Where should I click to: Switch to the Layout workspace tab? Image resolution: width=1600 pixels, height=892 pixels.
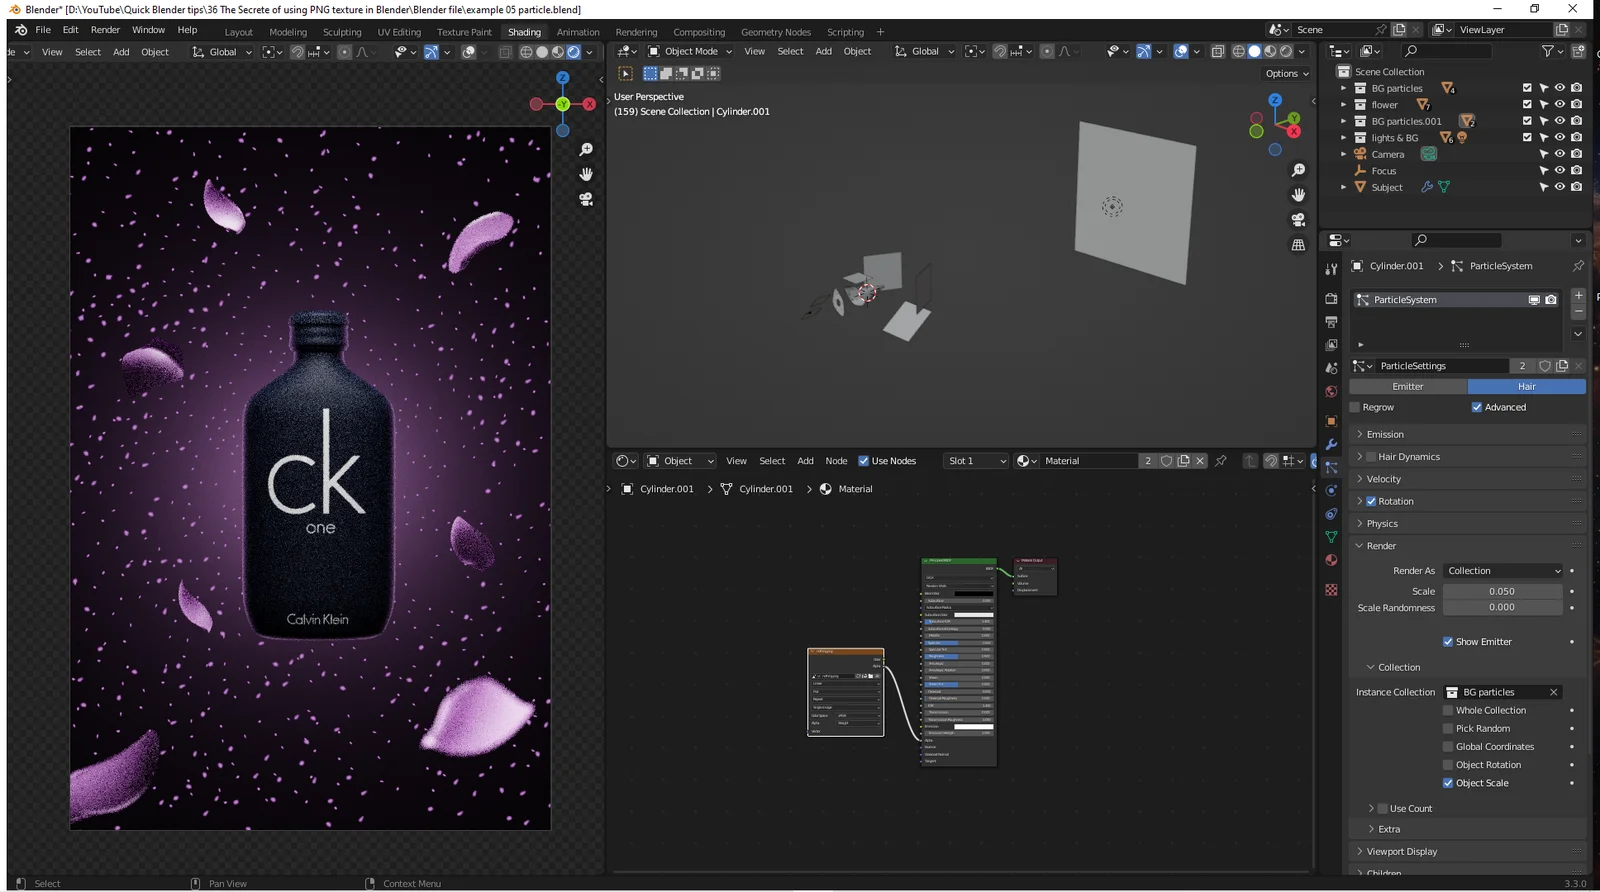pyautogui.click(x=238, y=32)
